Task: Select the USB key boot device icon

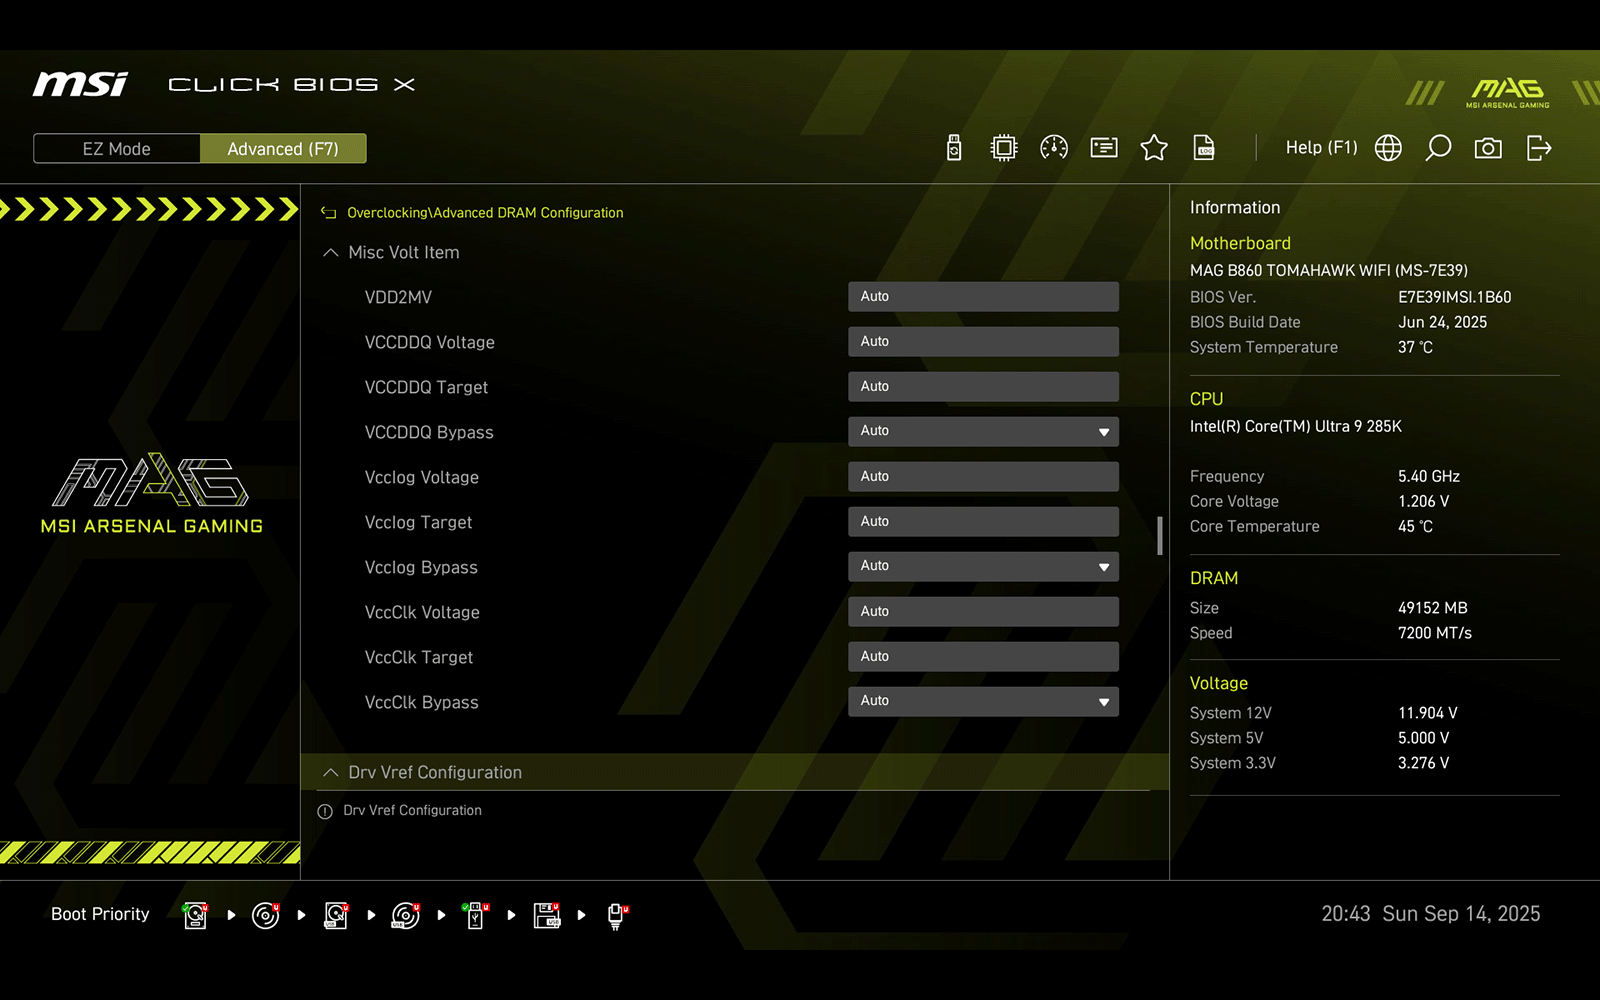Action: coord(476,915)
